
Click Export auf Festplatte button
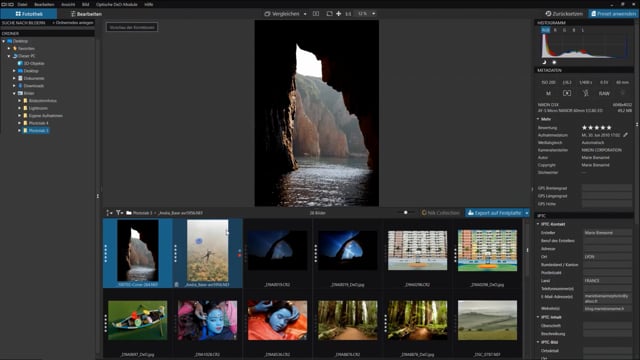click(x=494, y=213)
